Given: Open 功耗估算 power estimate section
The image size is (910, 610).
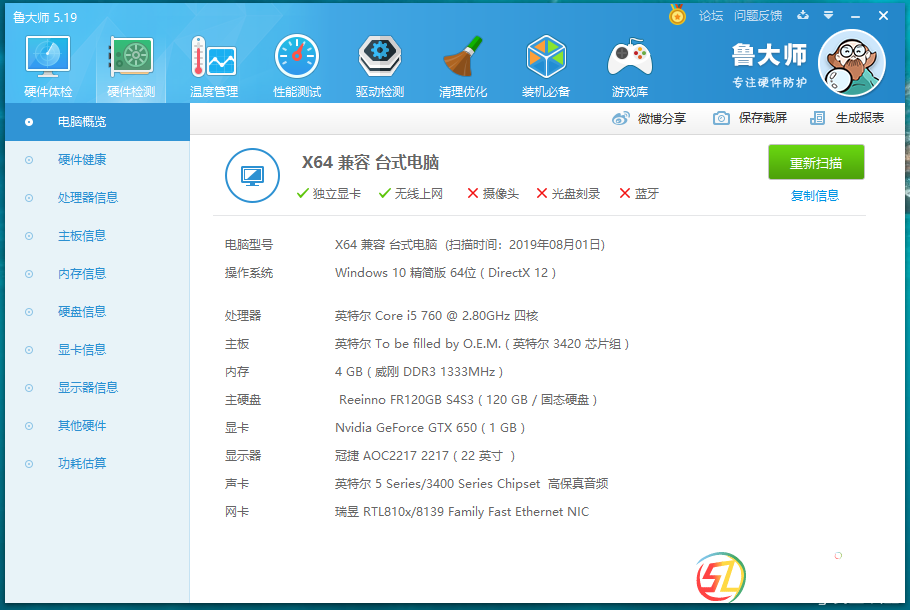Looking at the screenshot, I should [82, 464].
